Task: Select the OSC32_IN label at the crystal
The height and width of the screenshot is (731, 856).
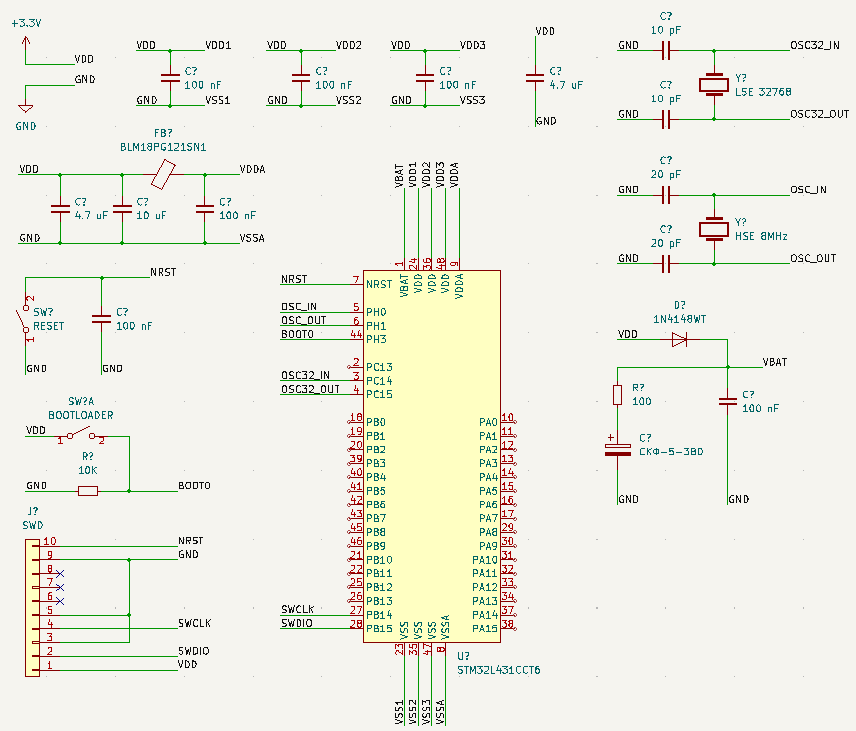Action: click(x=814, y=45)
